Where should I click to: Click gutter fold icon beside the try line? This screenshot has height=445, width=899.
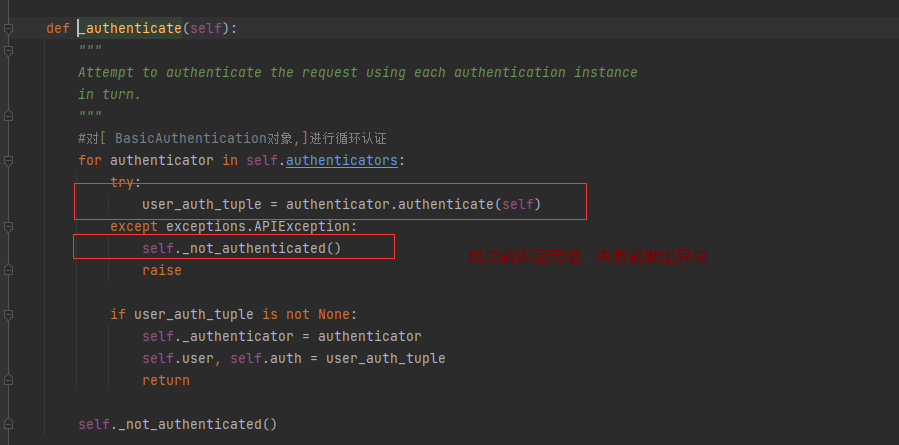(x=7, y=182)
